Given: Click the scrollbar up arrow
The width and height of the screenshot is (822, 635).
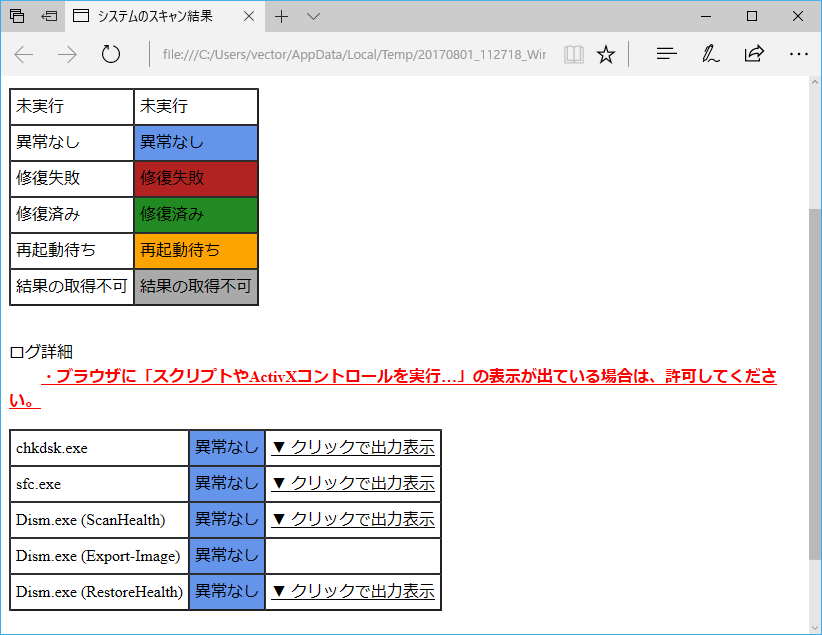Looking at the screenshot, I should click(x=815, y=82).
